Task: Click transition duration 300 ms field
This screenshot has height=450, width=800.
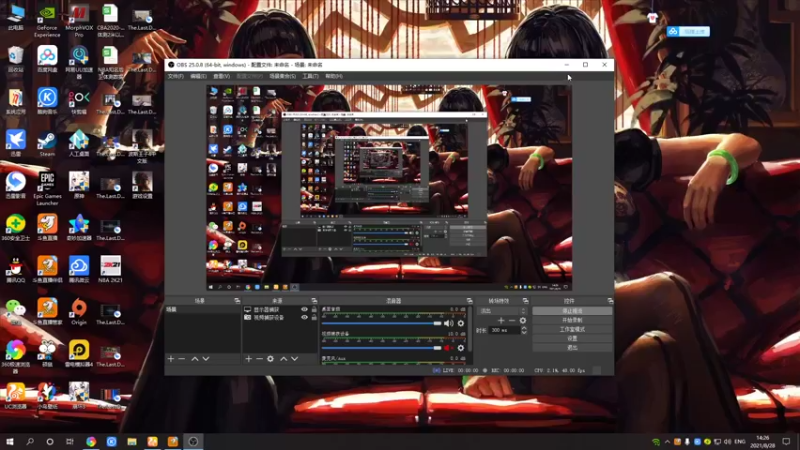Action: point(505,331)
